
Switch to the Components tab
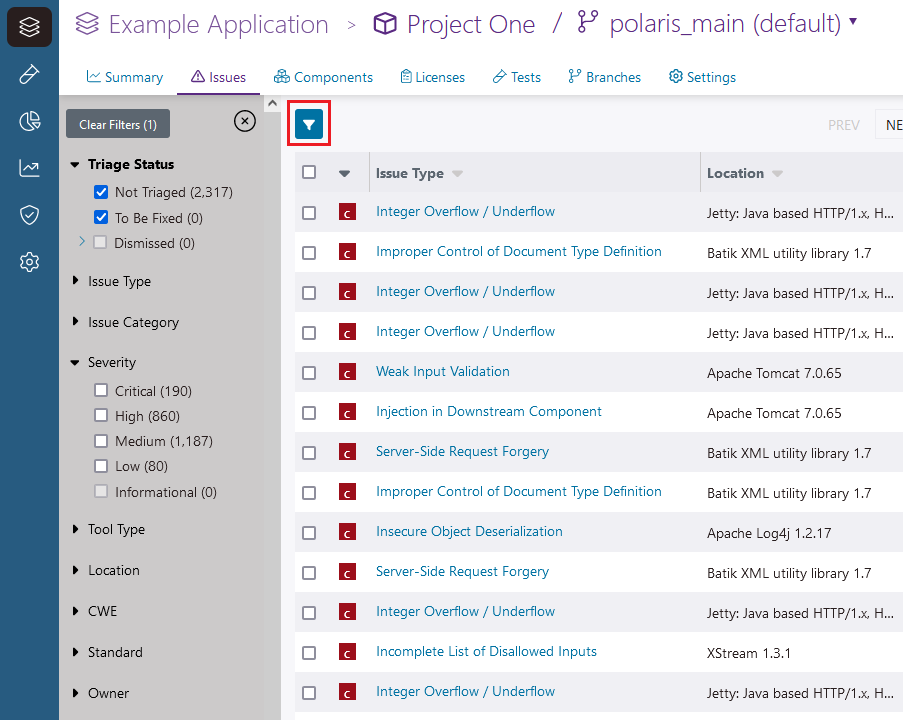[x=323, y=77]
